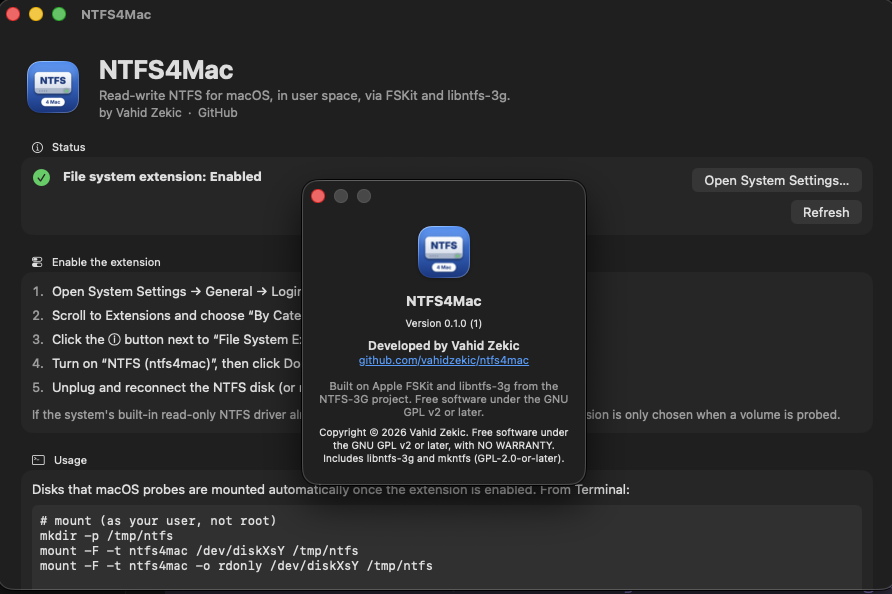Image resolution: width=892 pixels, height=594 pixels.
Task: Click the NTFS4Mac app icon in main window header
Action: (x=53, y=87)
